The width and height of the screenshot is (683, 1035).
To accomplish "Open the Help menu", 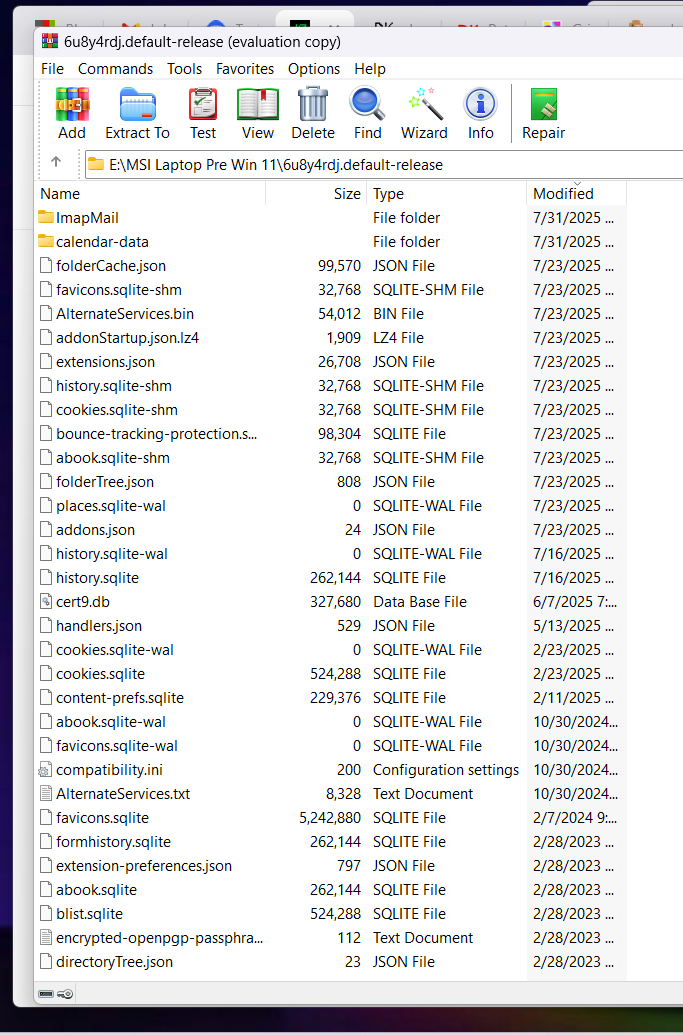I will 370,69.
